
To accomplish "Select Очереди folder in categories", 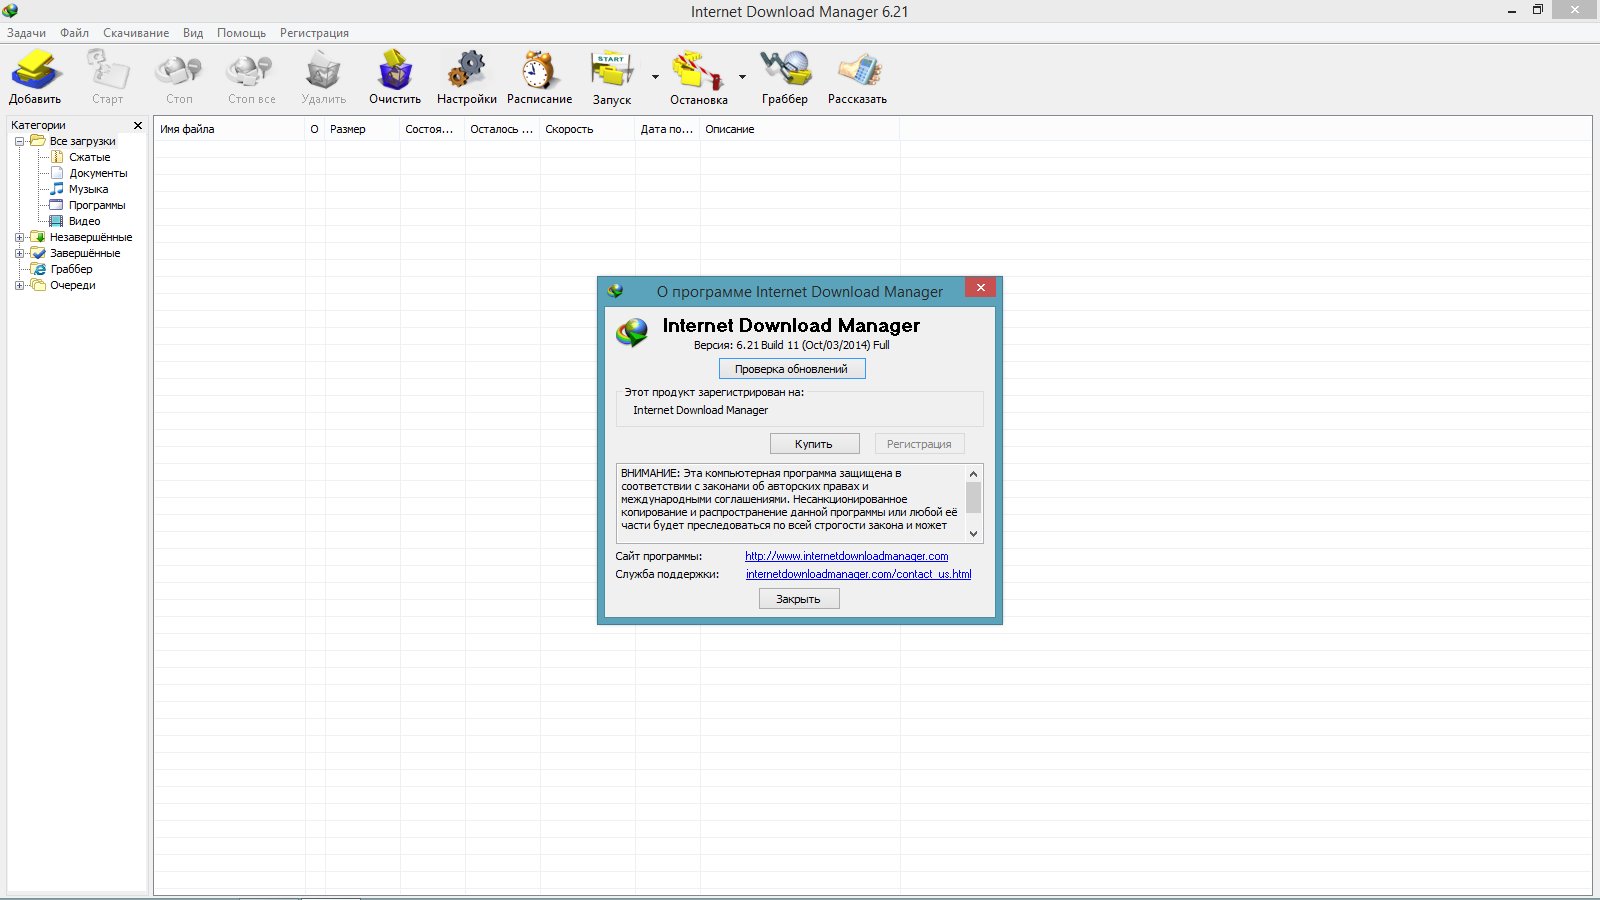I will pyautogui.click(x=72, y=285).
